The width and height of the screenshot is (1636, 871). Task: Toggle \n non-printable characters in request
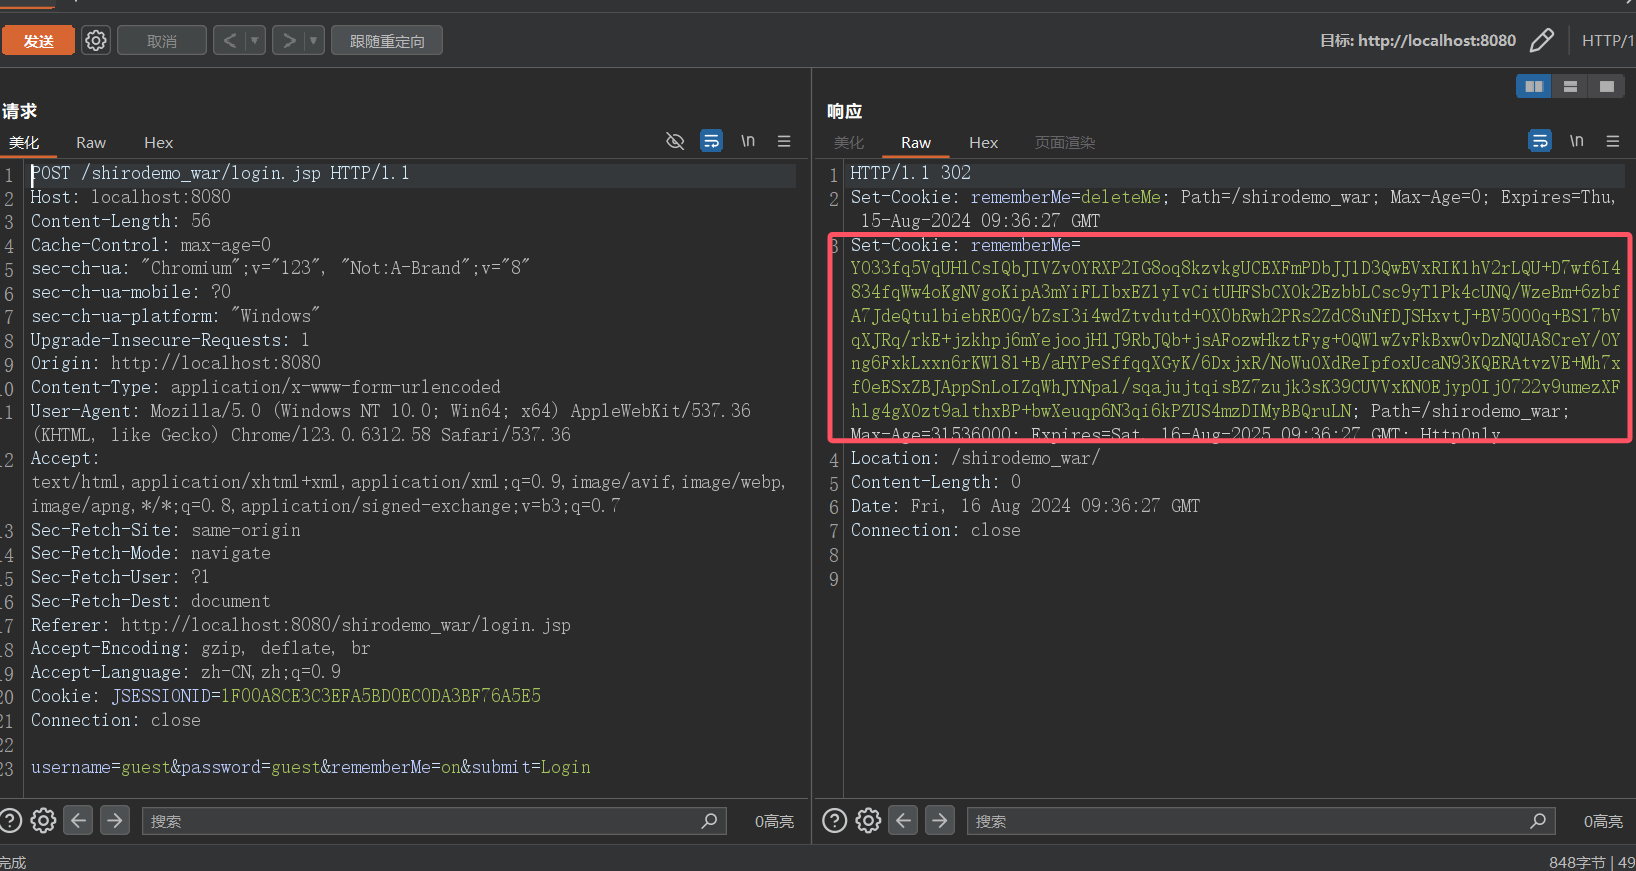point(748,141)
